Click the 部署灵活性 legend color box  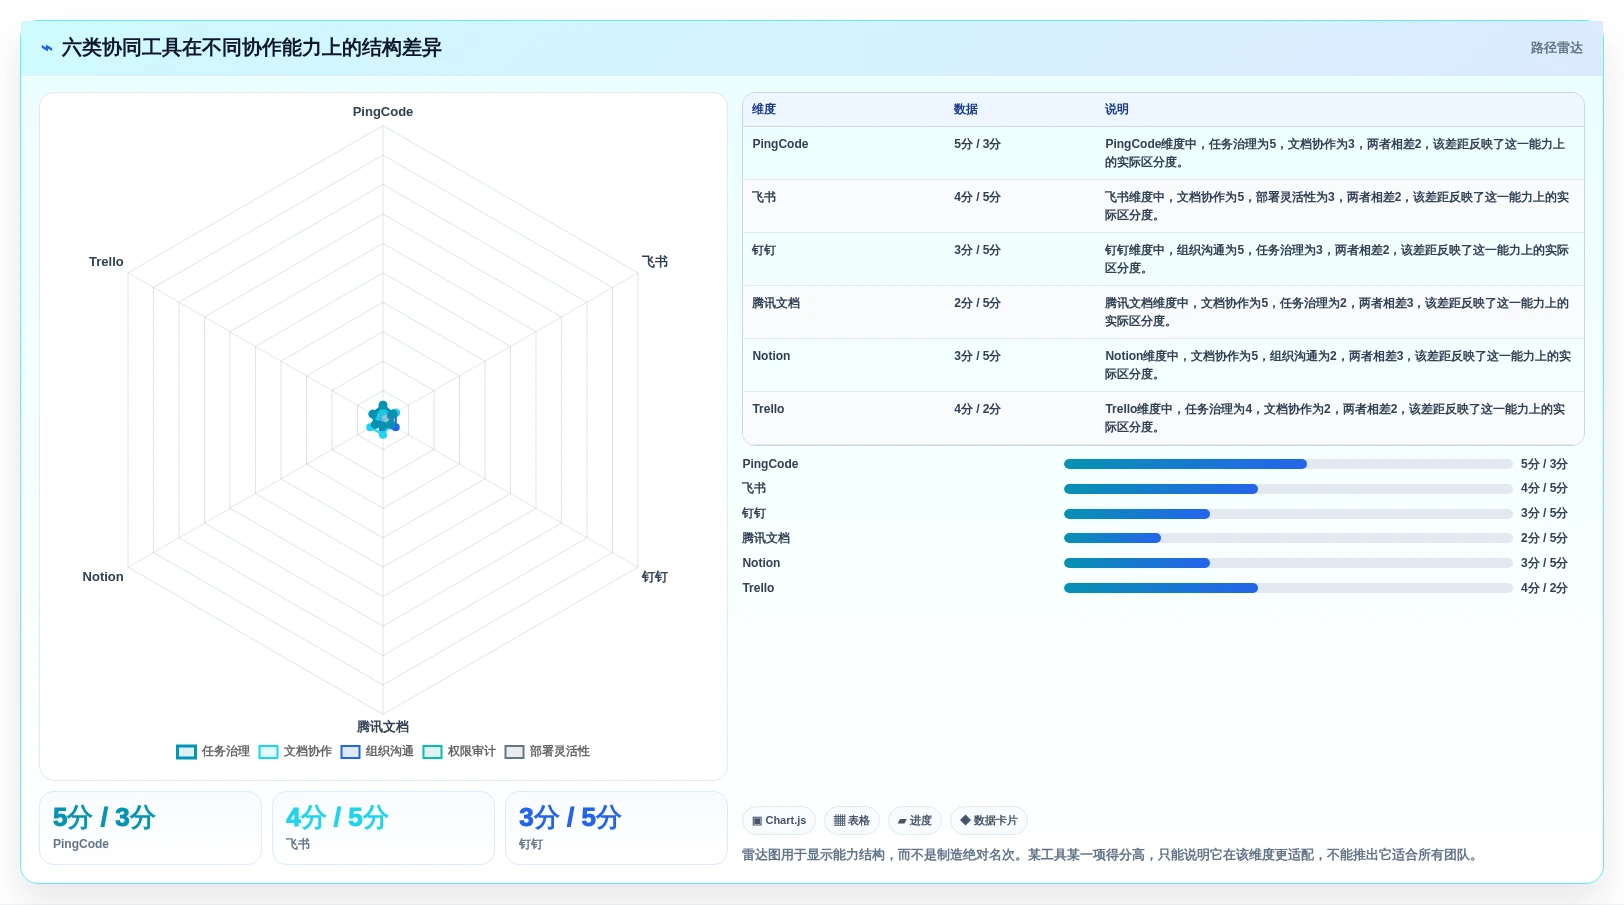pos(514,752)
